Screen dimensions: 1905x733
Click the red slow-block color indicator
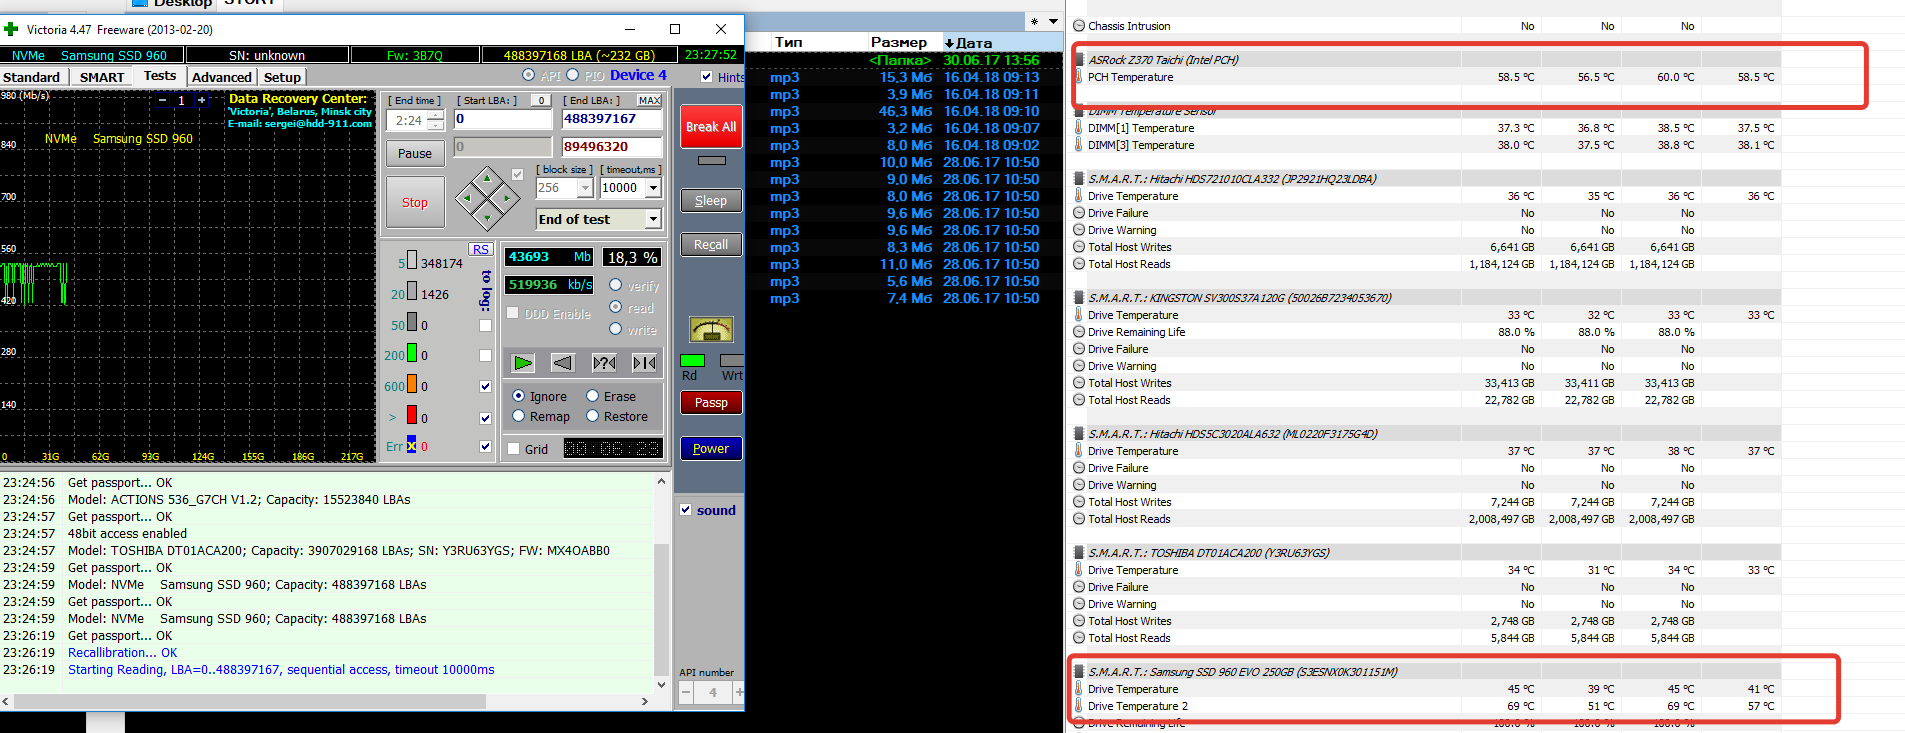(412, 415)
